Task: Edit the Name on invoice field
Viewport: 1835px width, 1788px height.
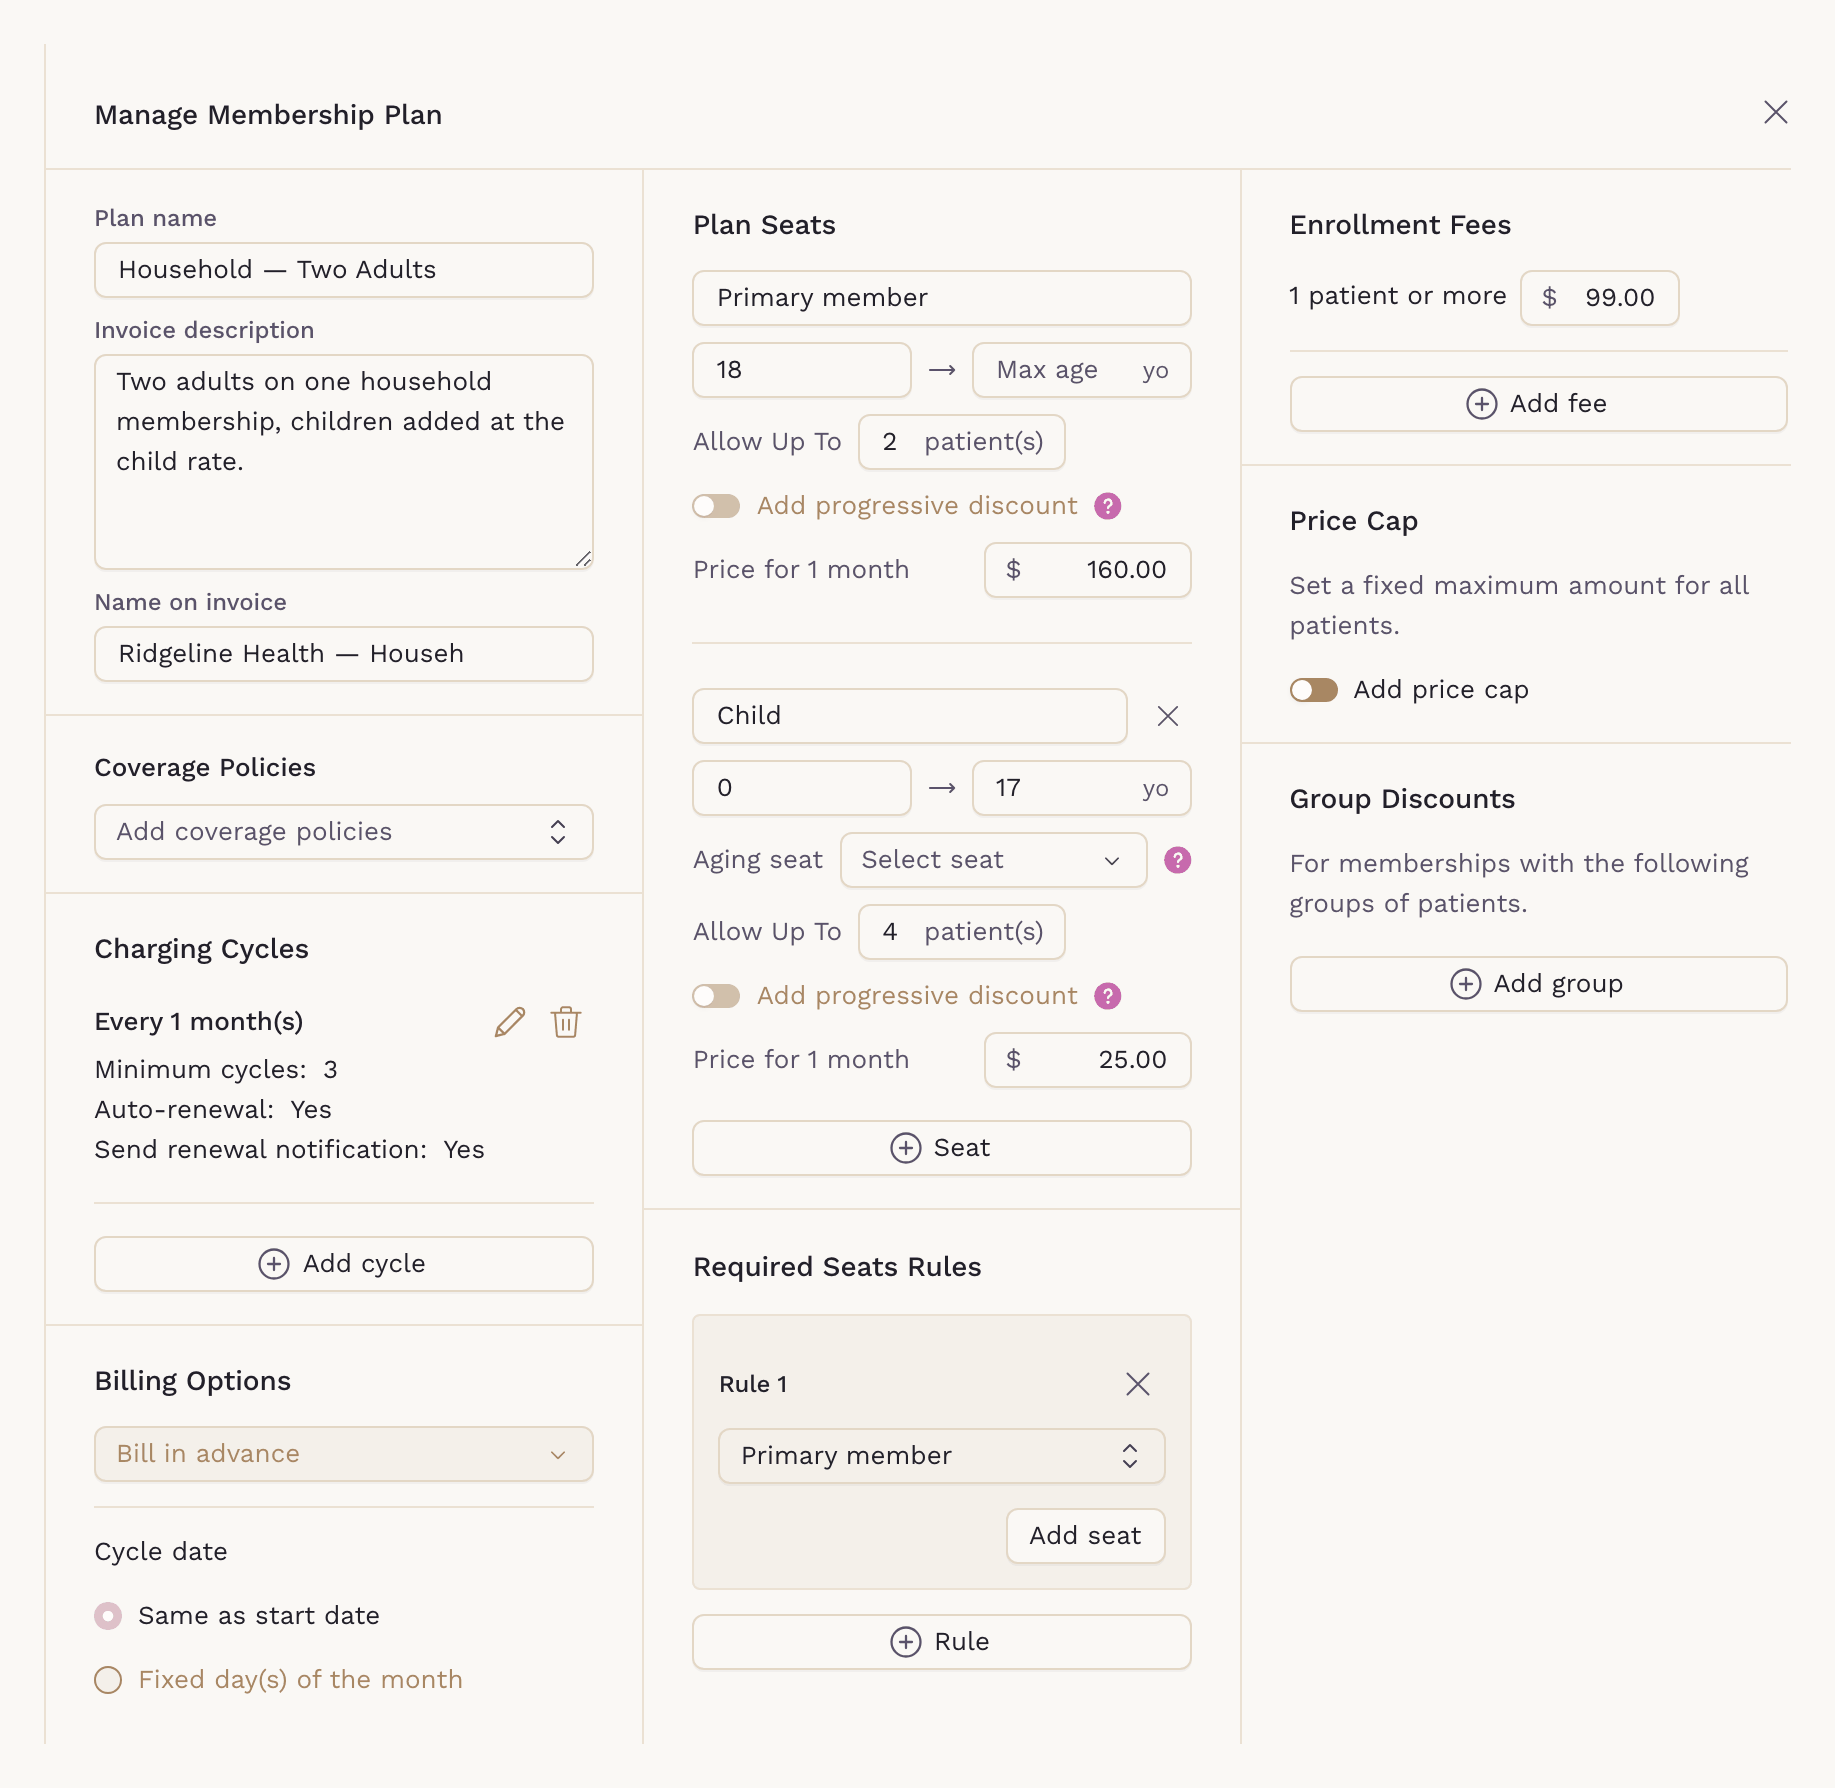Action: (344, 654)
